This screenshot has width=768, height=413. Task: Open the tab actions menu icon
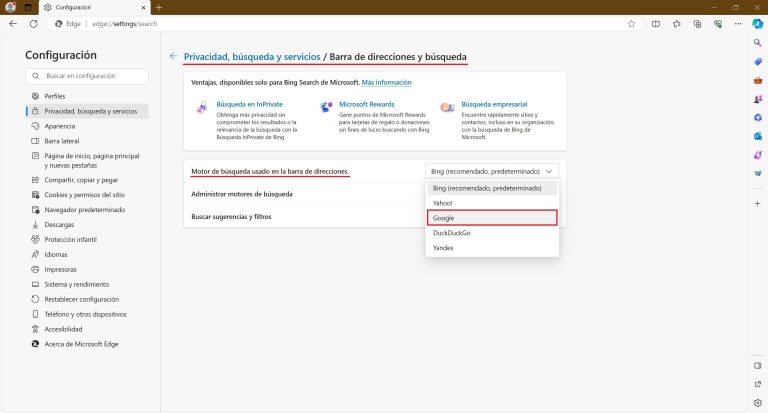(x=28, y=7)
